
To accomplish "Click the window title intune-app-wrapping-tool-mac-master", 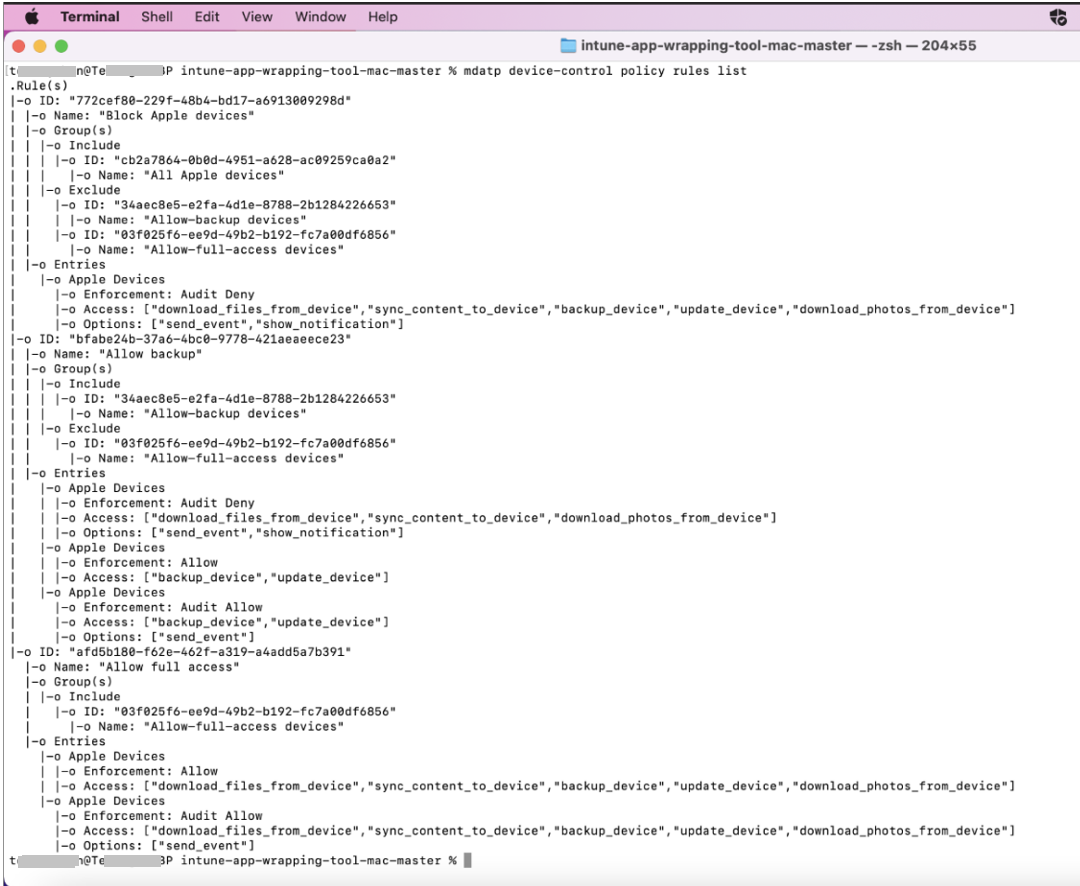I will 716,45.
